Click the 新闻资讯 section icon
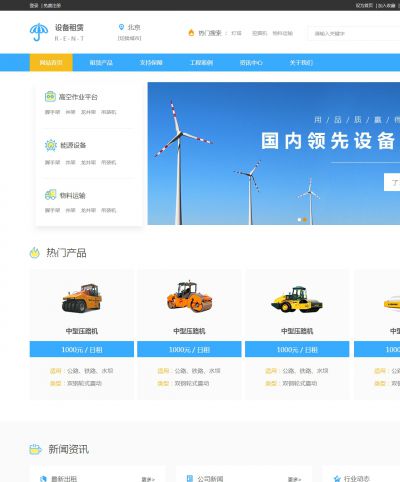400x482 pixels. pyautogui.click(x=35, y=449)
